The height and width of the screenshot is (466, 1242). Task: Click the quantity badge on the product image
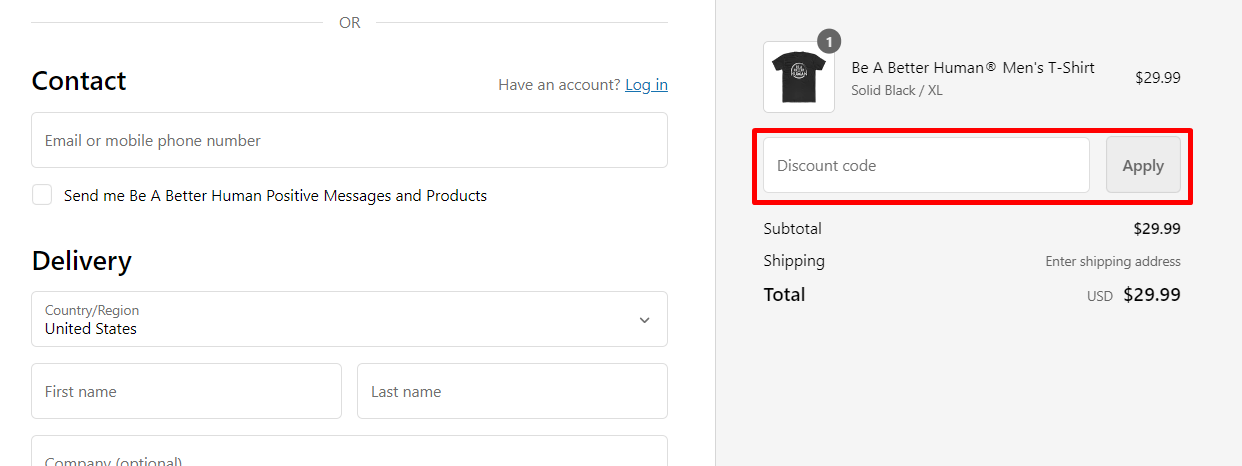(829, 41)
